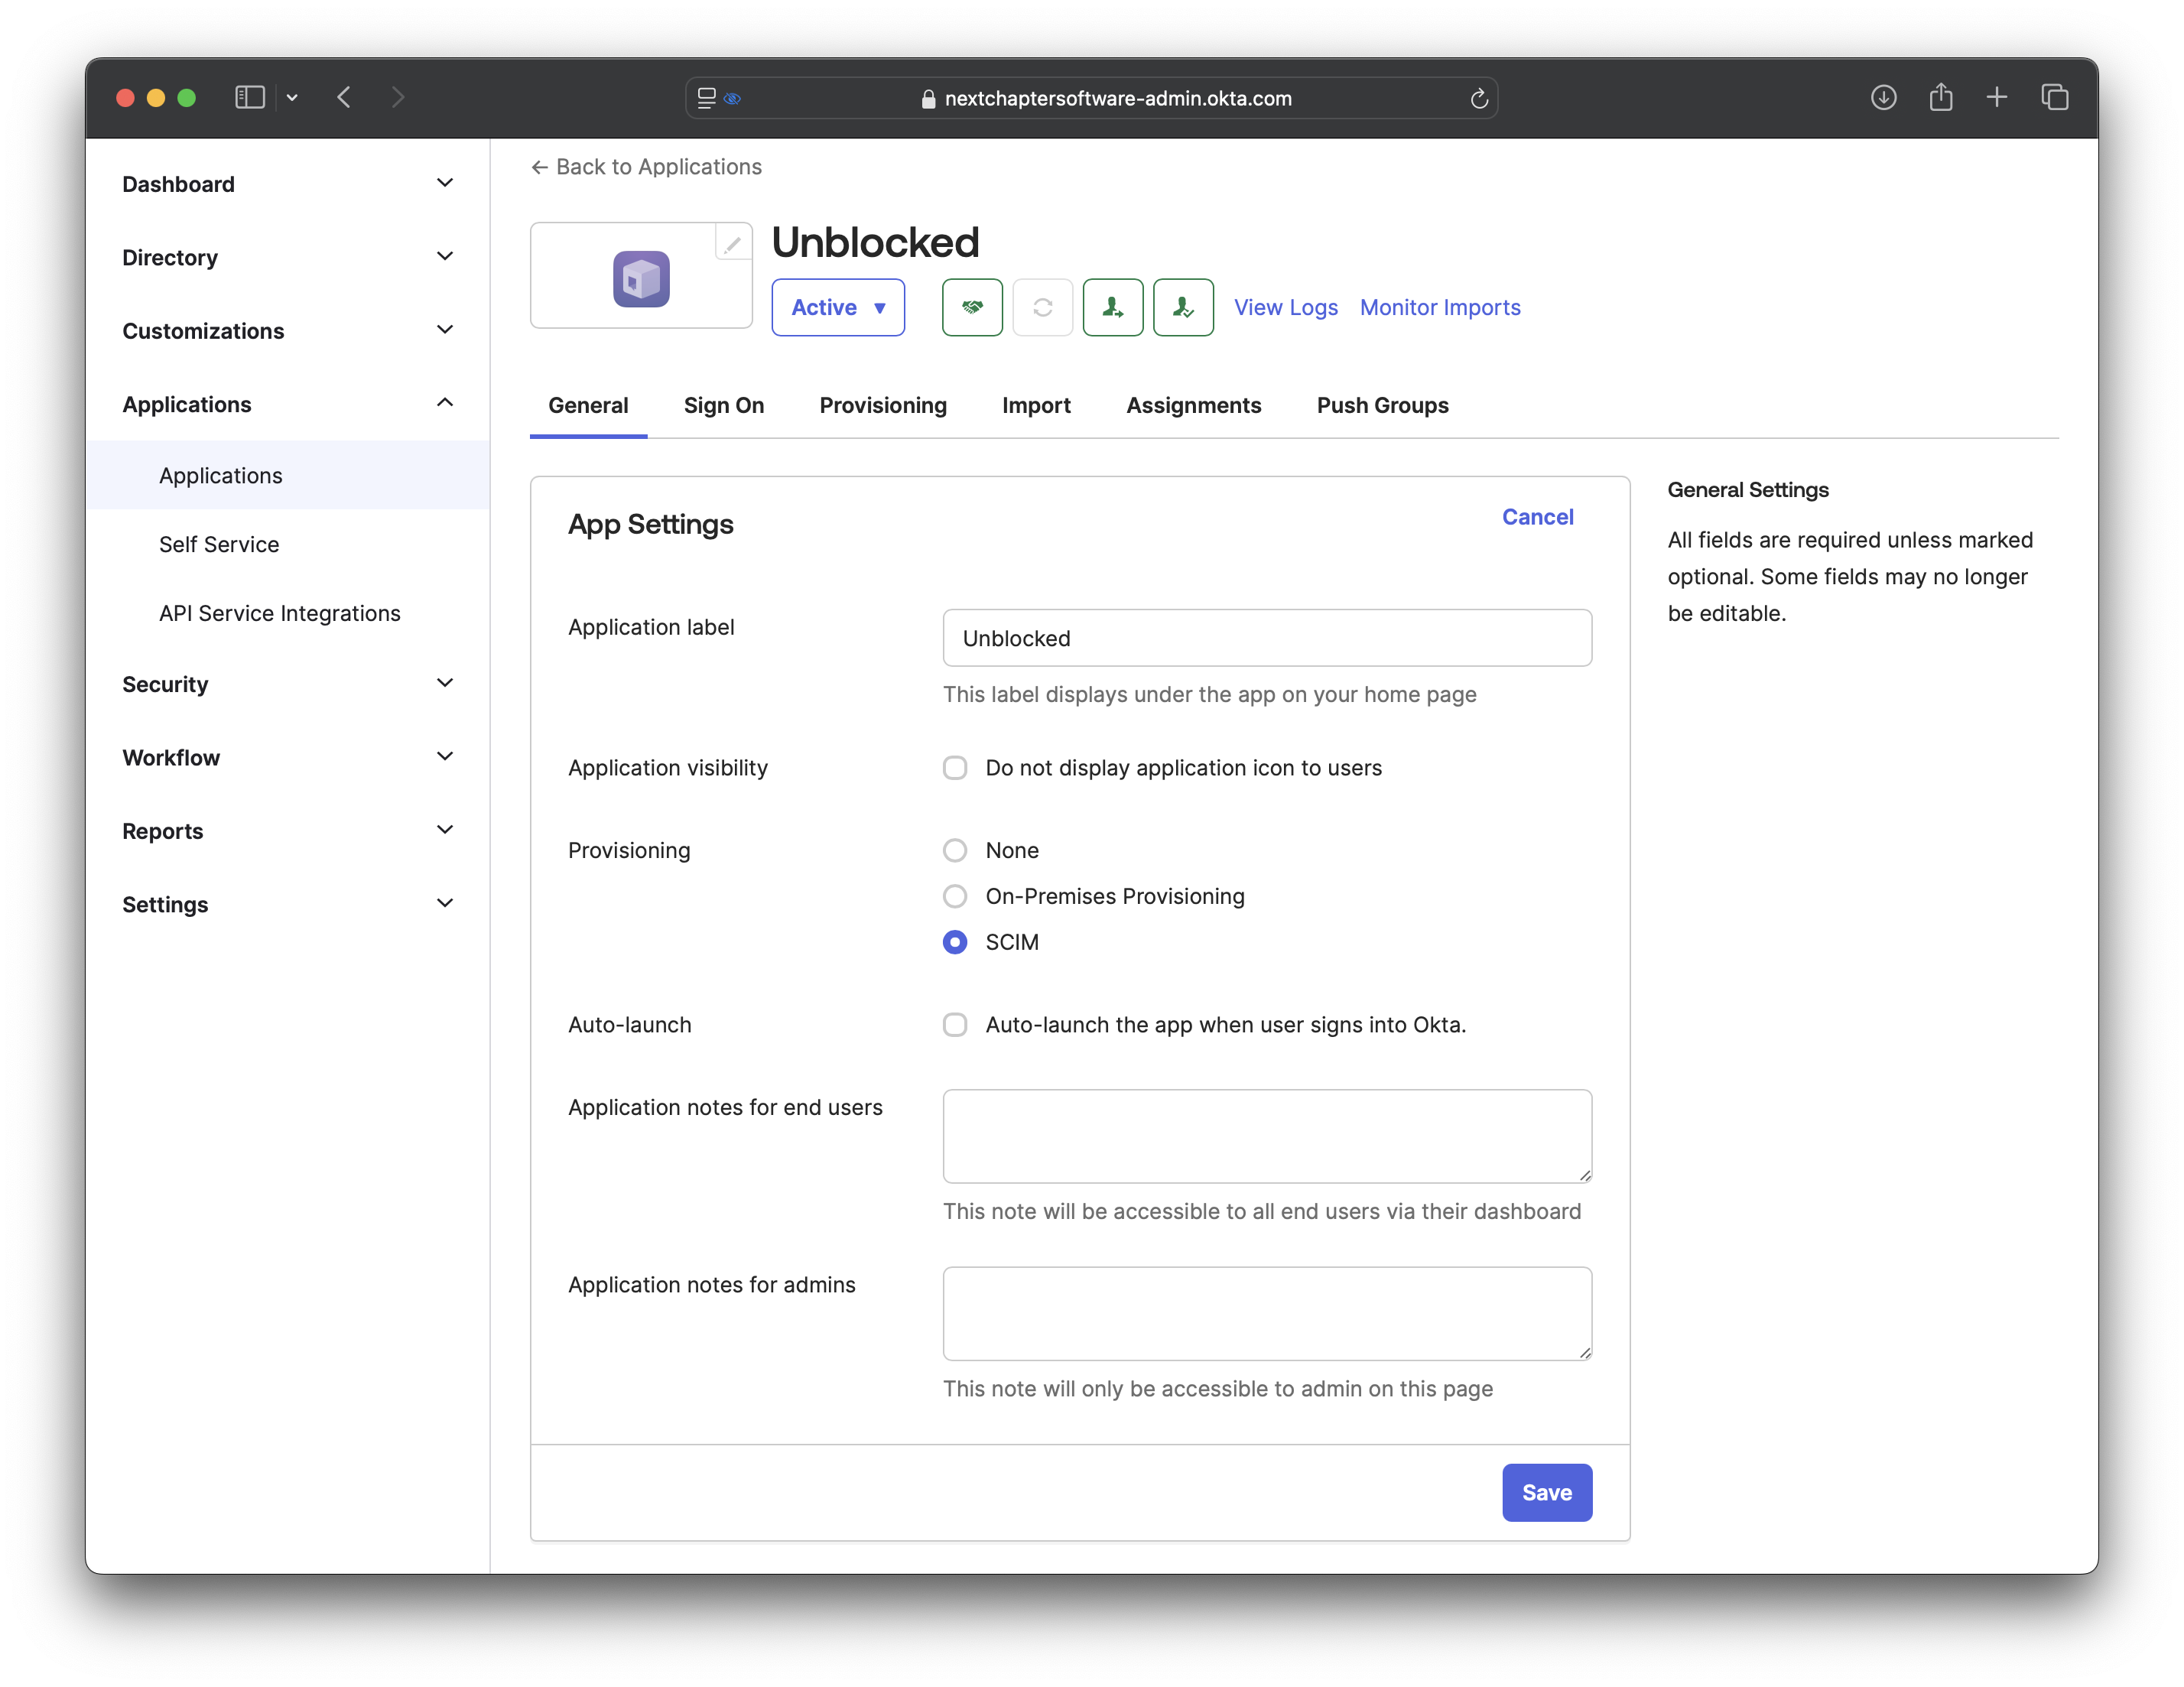Click the grey refresh app data icon
The height and width of the screenshot is (1687, 2184).
point(1042,307)
